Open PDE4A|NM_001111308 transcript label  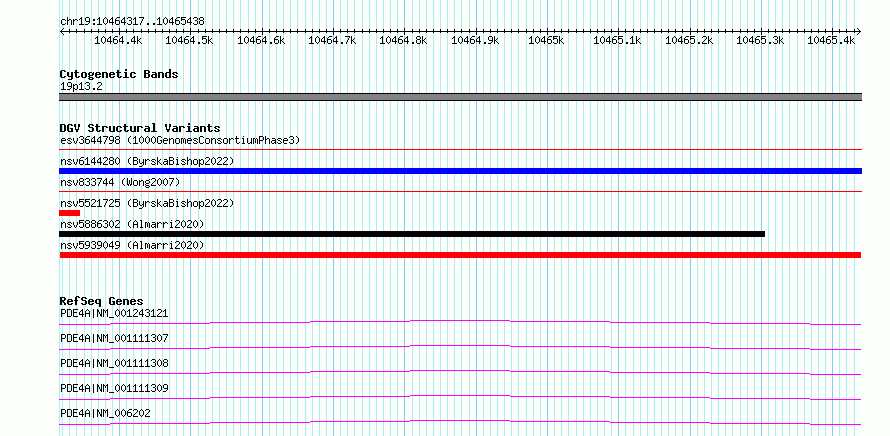pyautogui.click(x=114, y=363)
